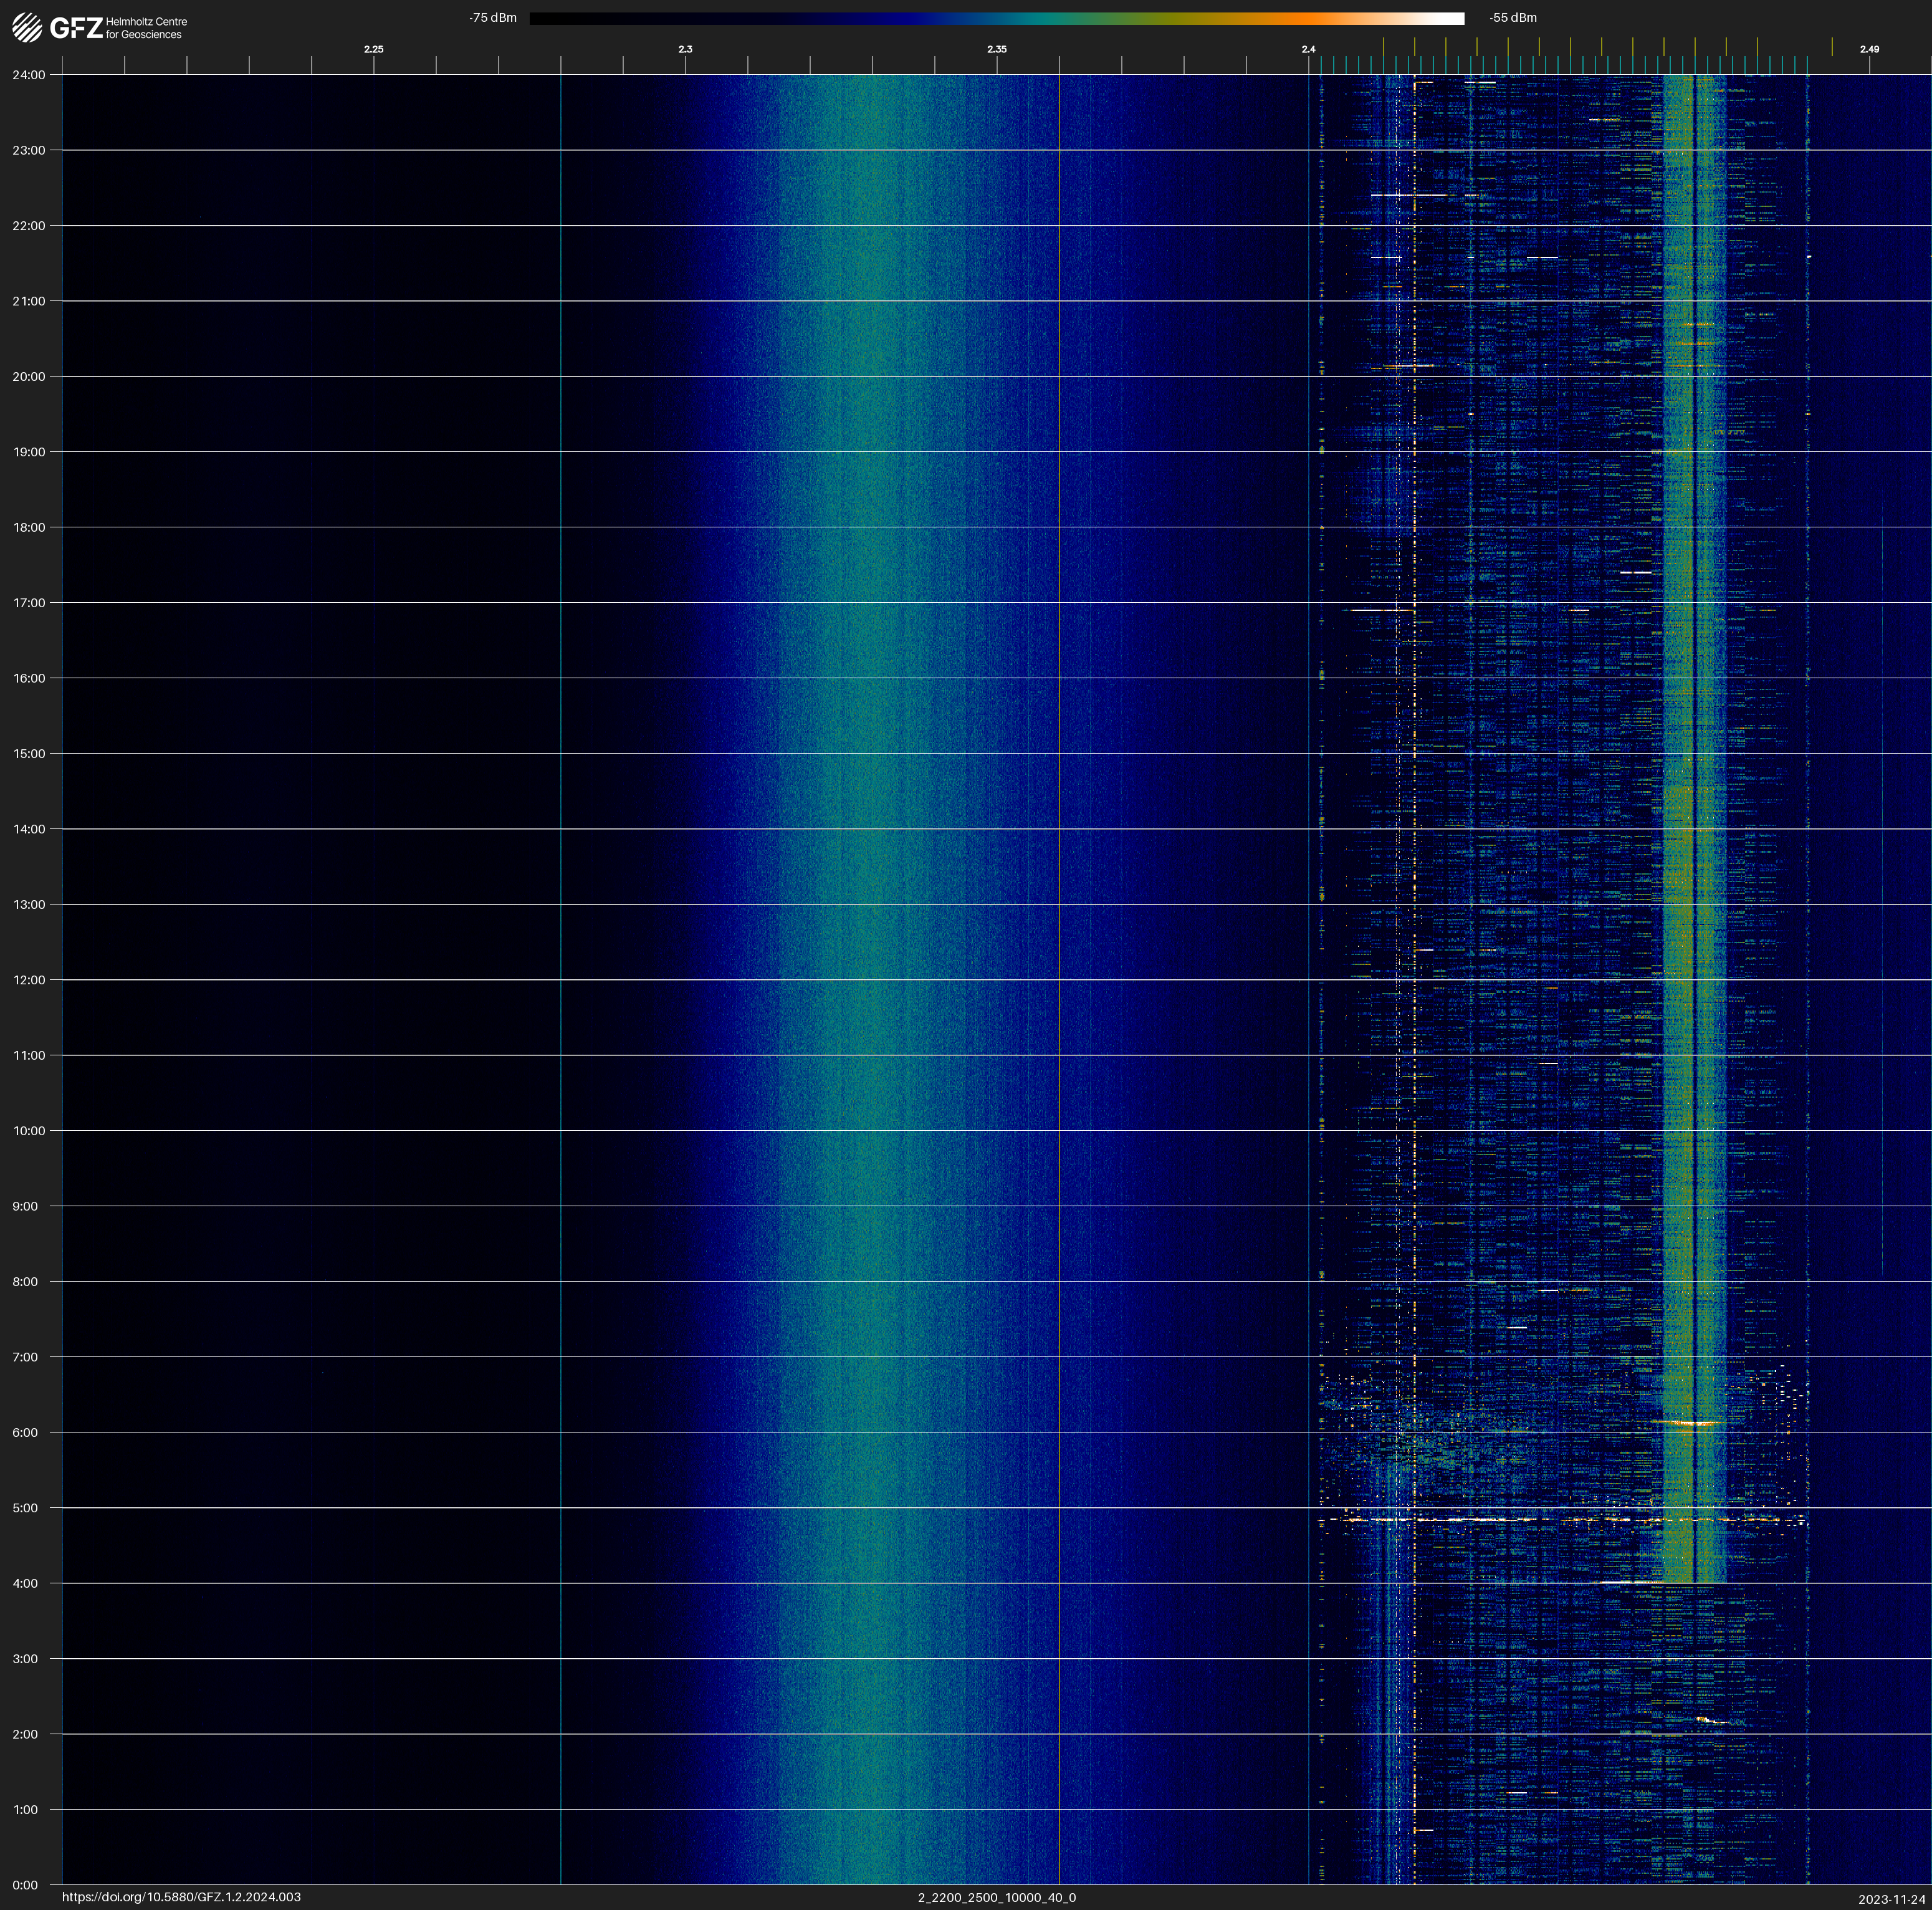Click the -55 dBm scale maximum label
This screenshot has height=1910, width=1932.
coord(1512,18)
